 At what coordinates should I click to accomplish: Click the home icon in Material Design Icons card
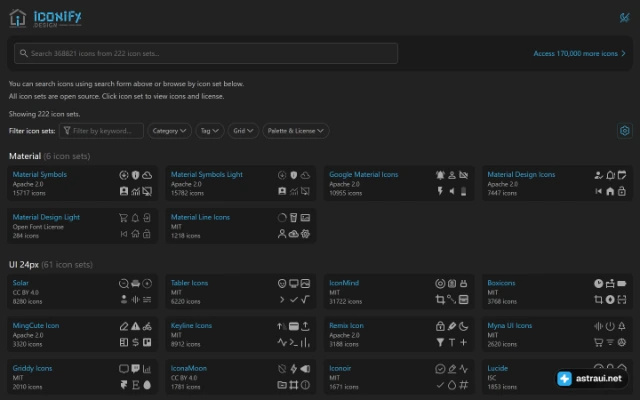[x=610, y=191]
